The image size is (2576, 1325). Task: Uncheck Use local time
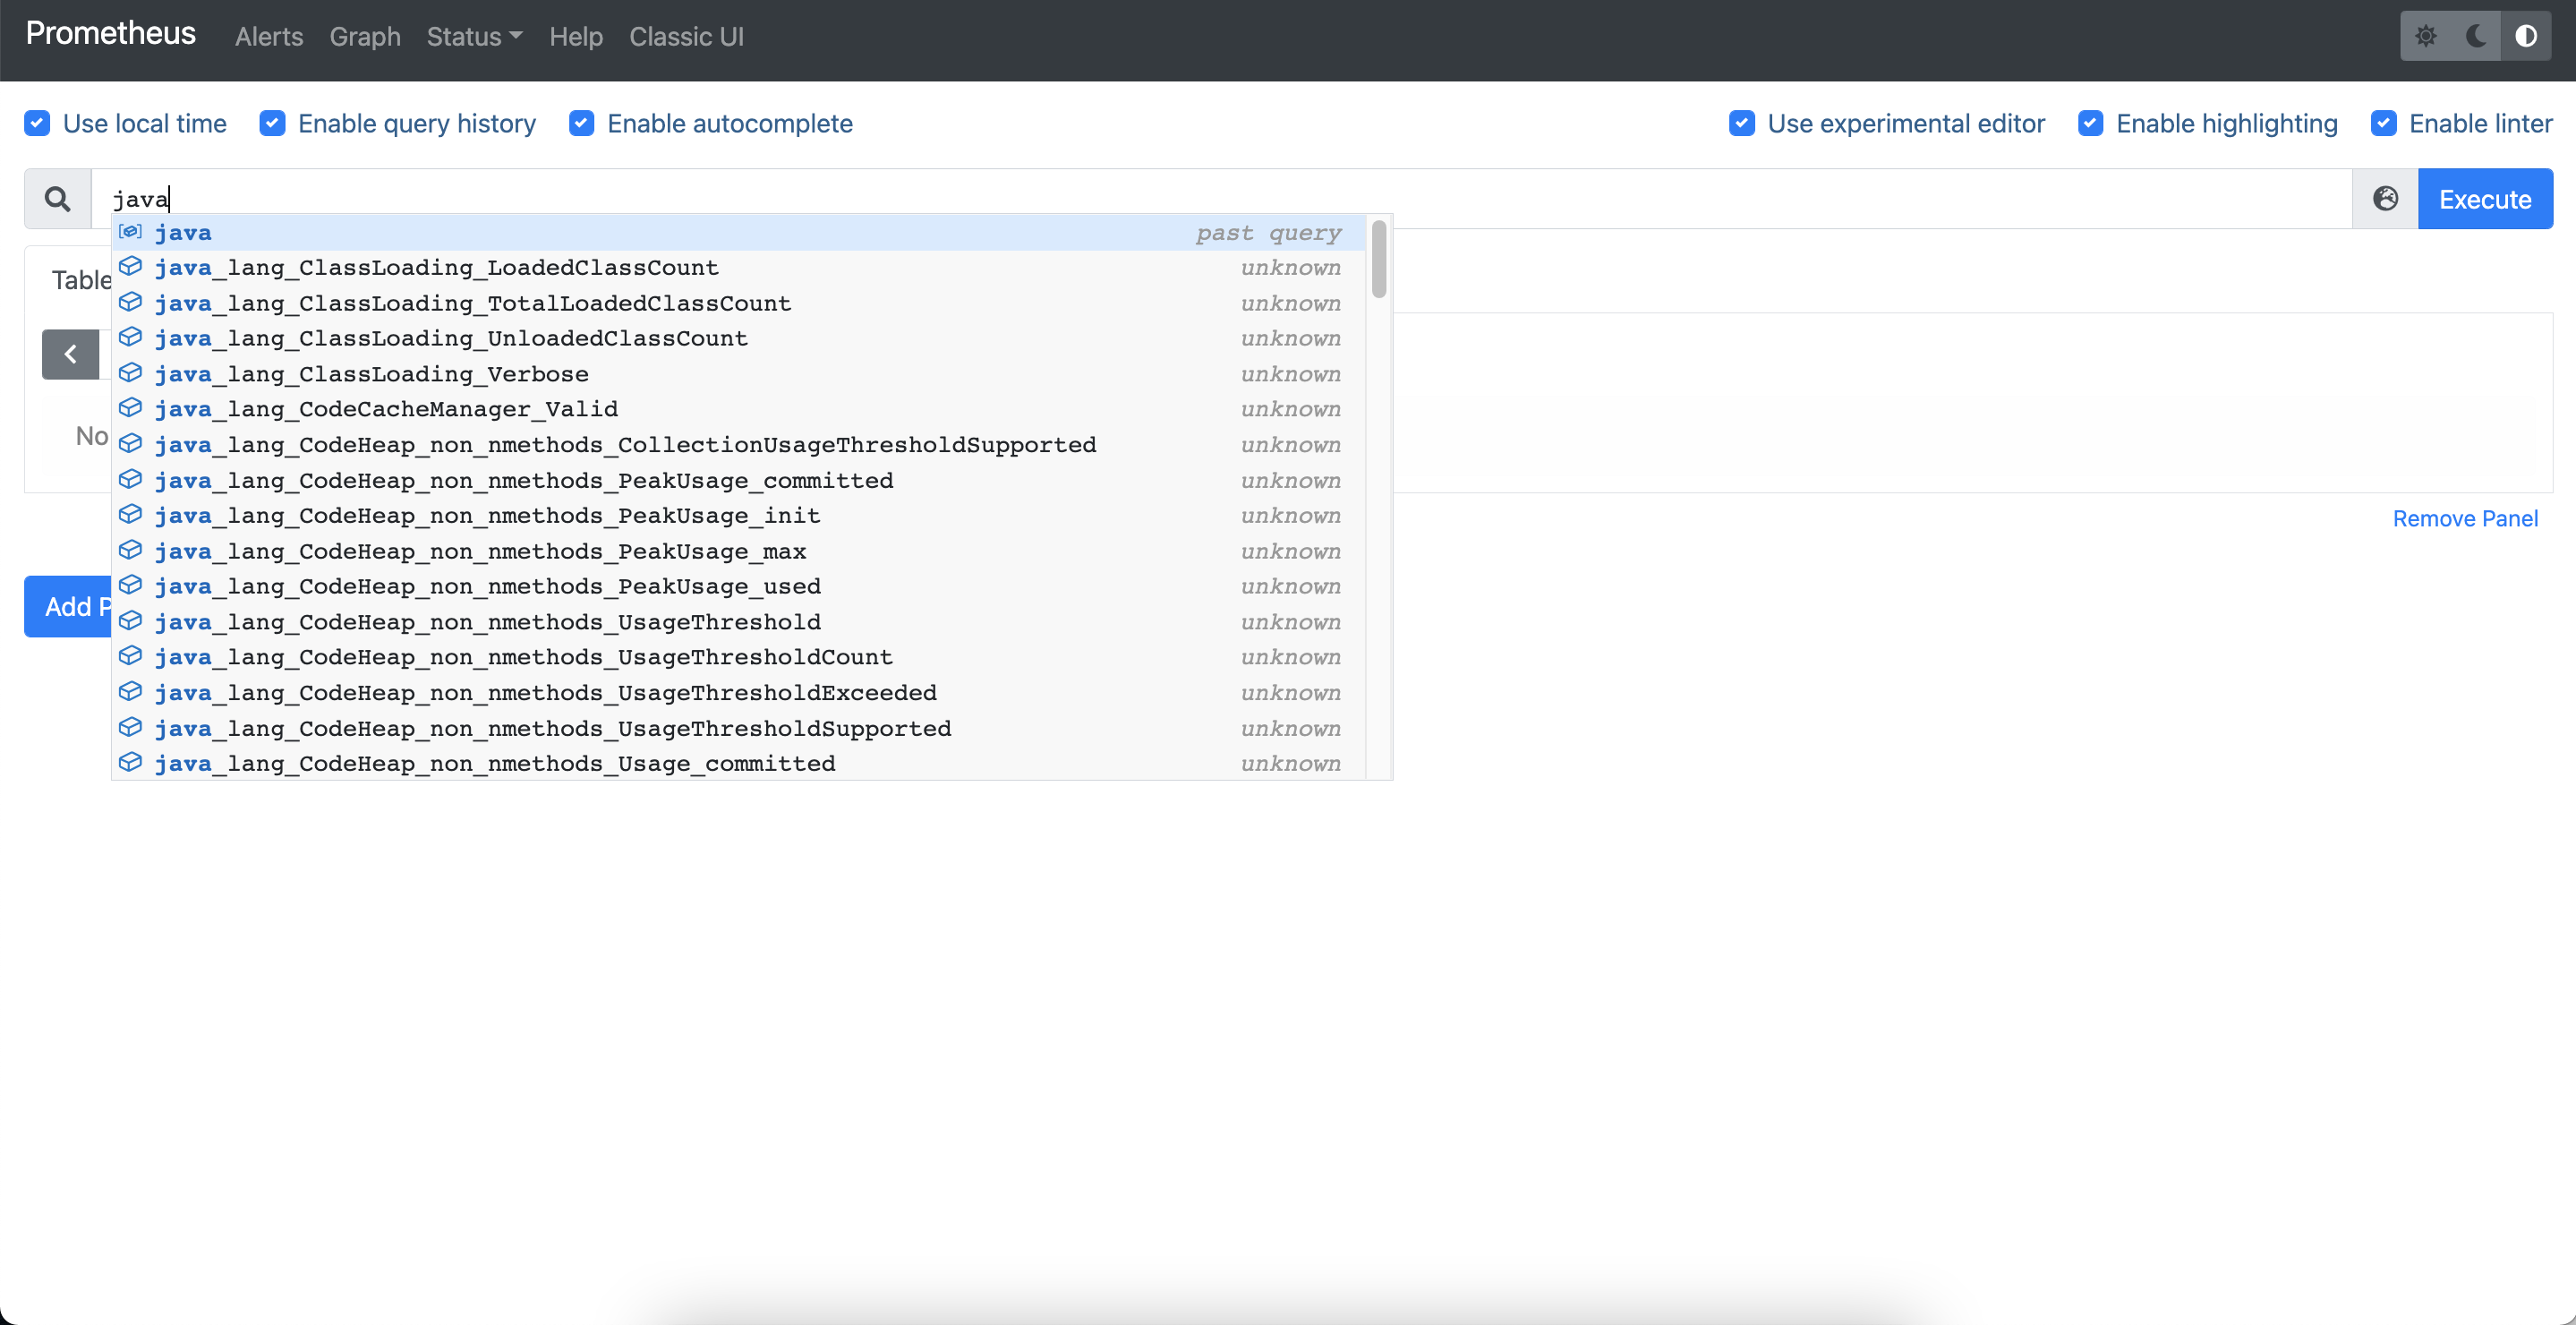tap(37, 123)
